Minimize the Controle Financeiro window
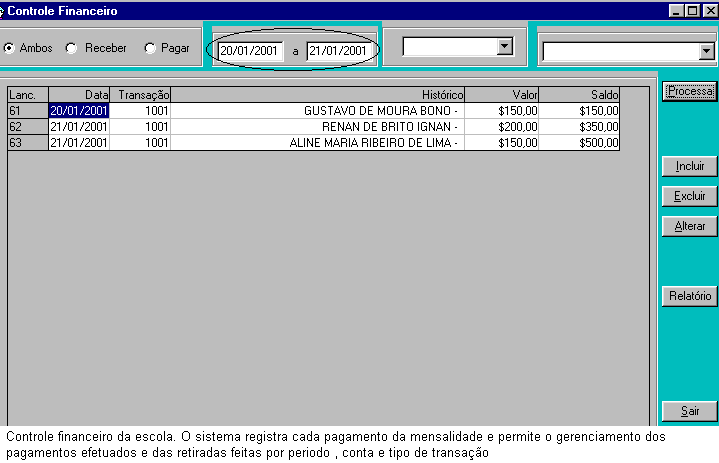Screen dimensions: 719x463 click(676, 11)
